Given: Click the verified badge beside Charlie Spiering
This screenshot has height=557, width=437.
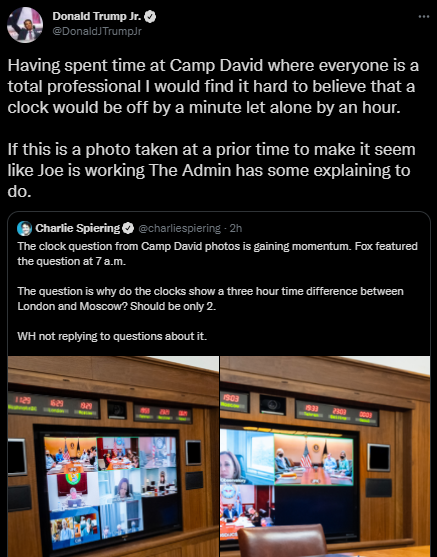Looking at the screenshot, I should point(128,228).
